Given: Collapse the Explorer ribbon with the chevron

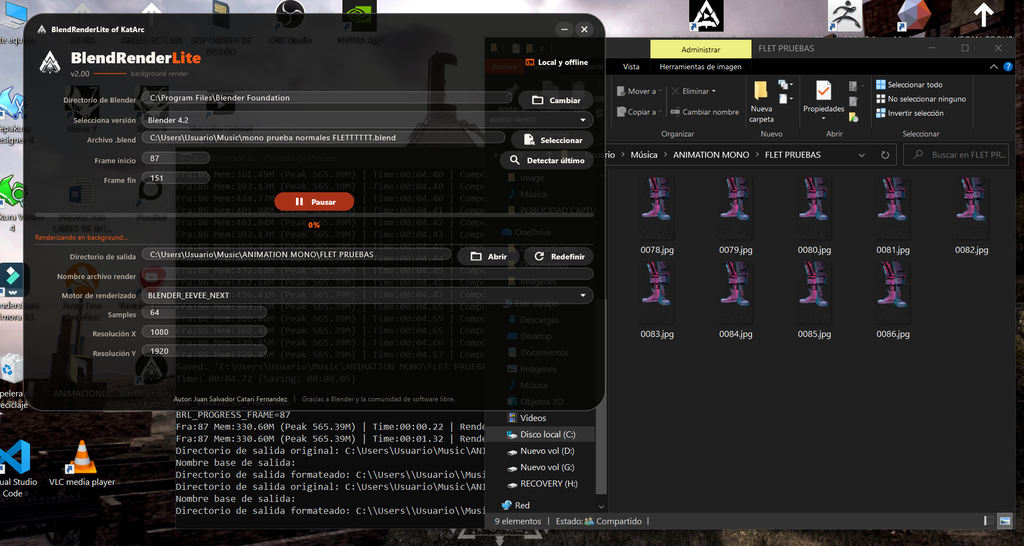Looking at the screenshot, I should click(994, 67).
